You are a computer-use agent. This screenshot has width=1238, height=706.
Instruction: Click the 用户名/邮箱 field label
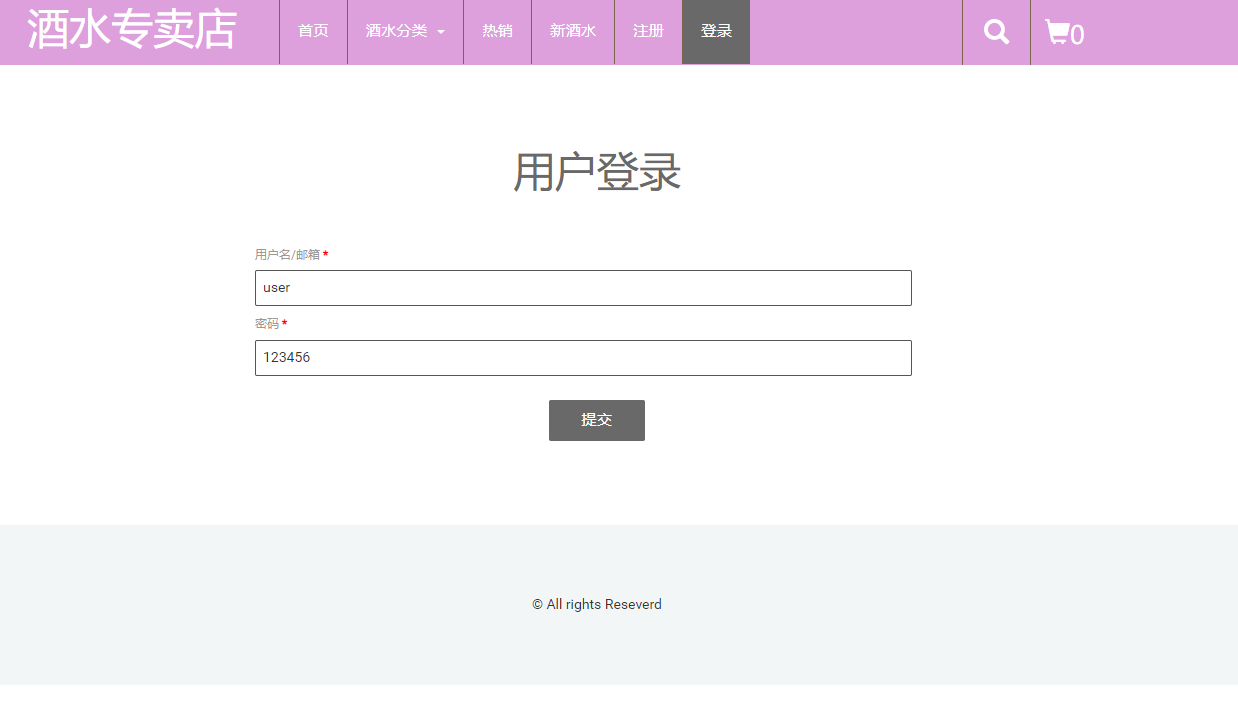click(285, 254)
